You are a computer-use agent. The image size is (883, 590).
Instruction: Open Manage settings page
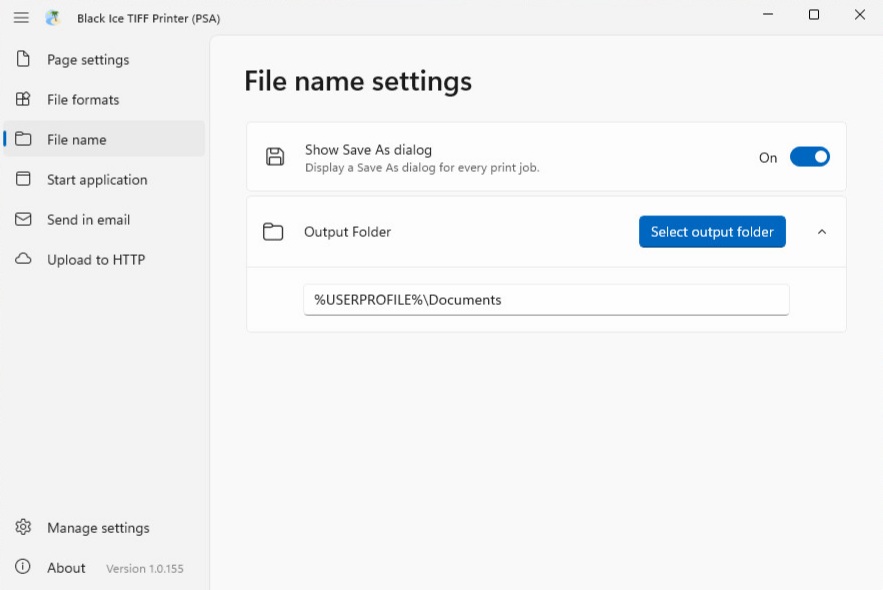coord(104,528)
